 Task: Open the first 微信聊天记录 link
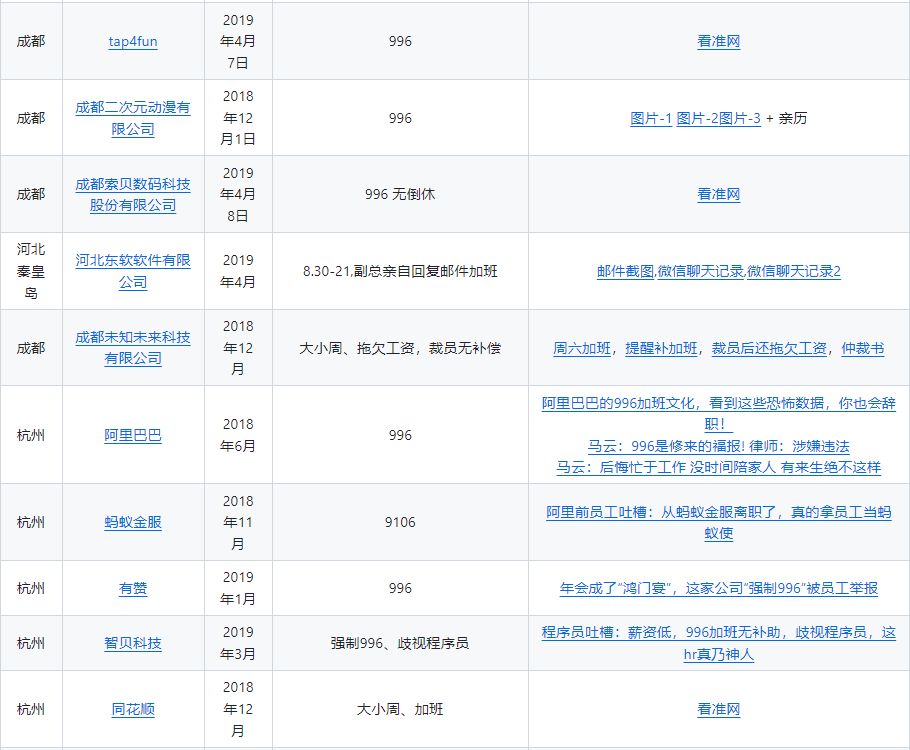[700, 272]
